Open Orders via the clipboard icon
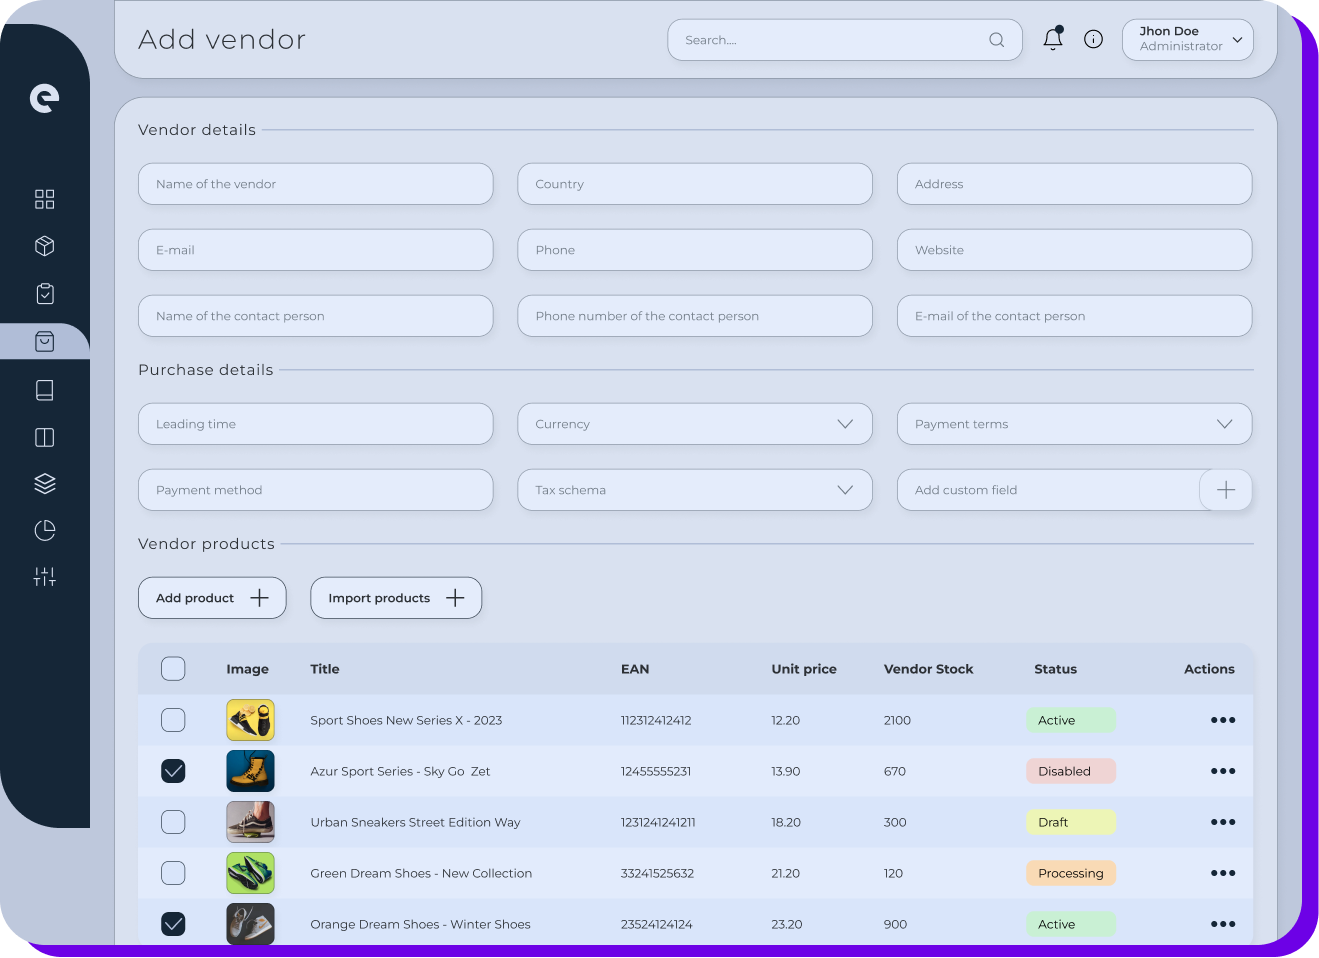The image size is (1319, 958). click(x=44, y=293)
